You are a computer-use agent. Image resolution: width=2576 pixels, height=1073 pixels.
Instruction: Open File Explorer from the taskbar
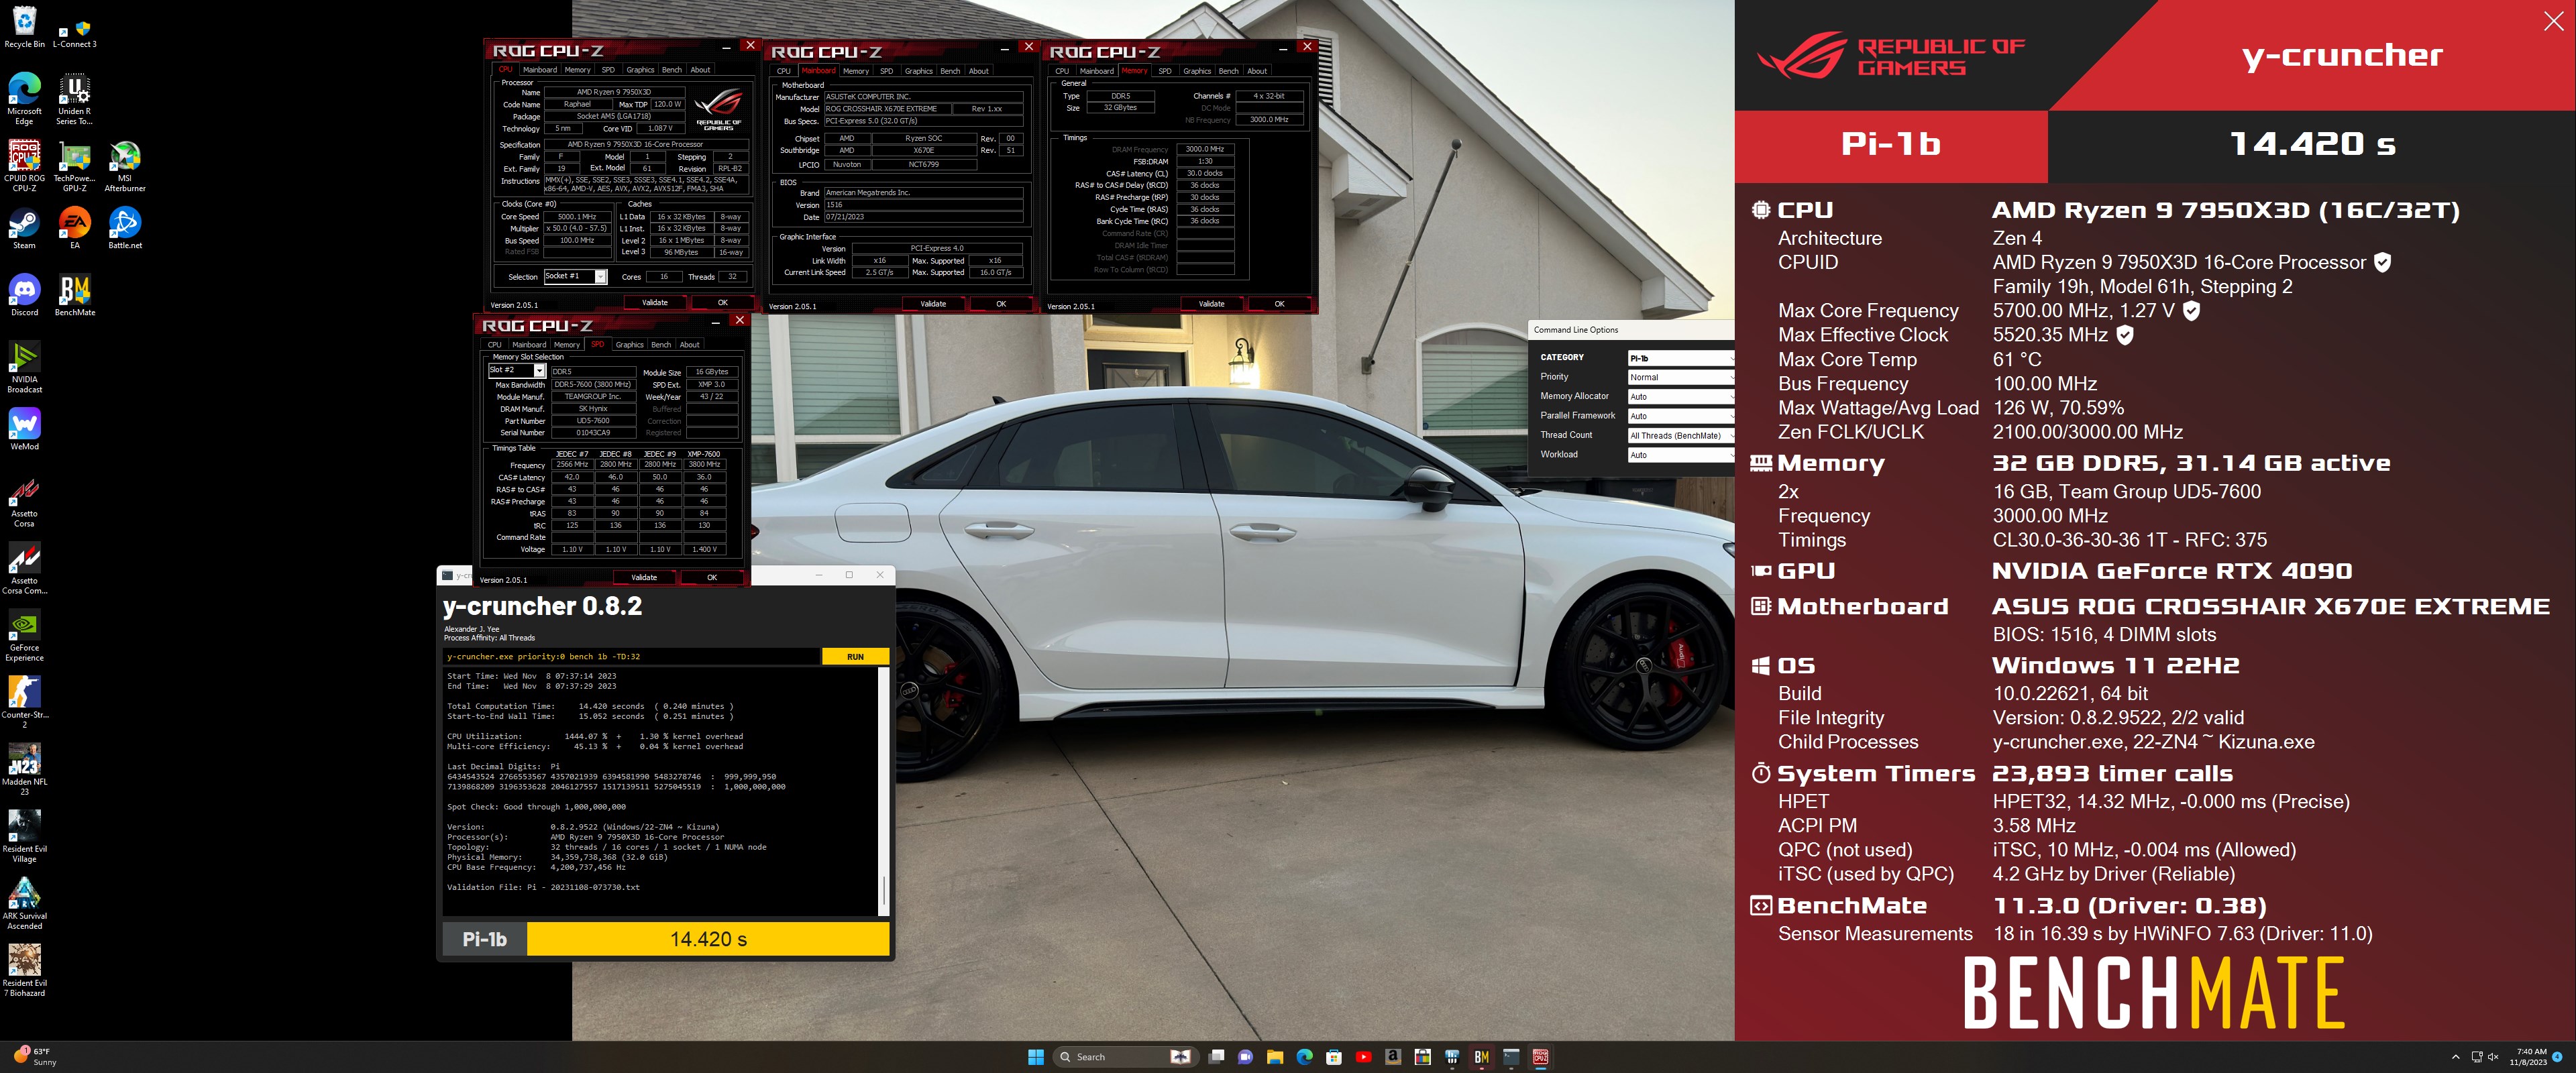1274,1057
